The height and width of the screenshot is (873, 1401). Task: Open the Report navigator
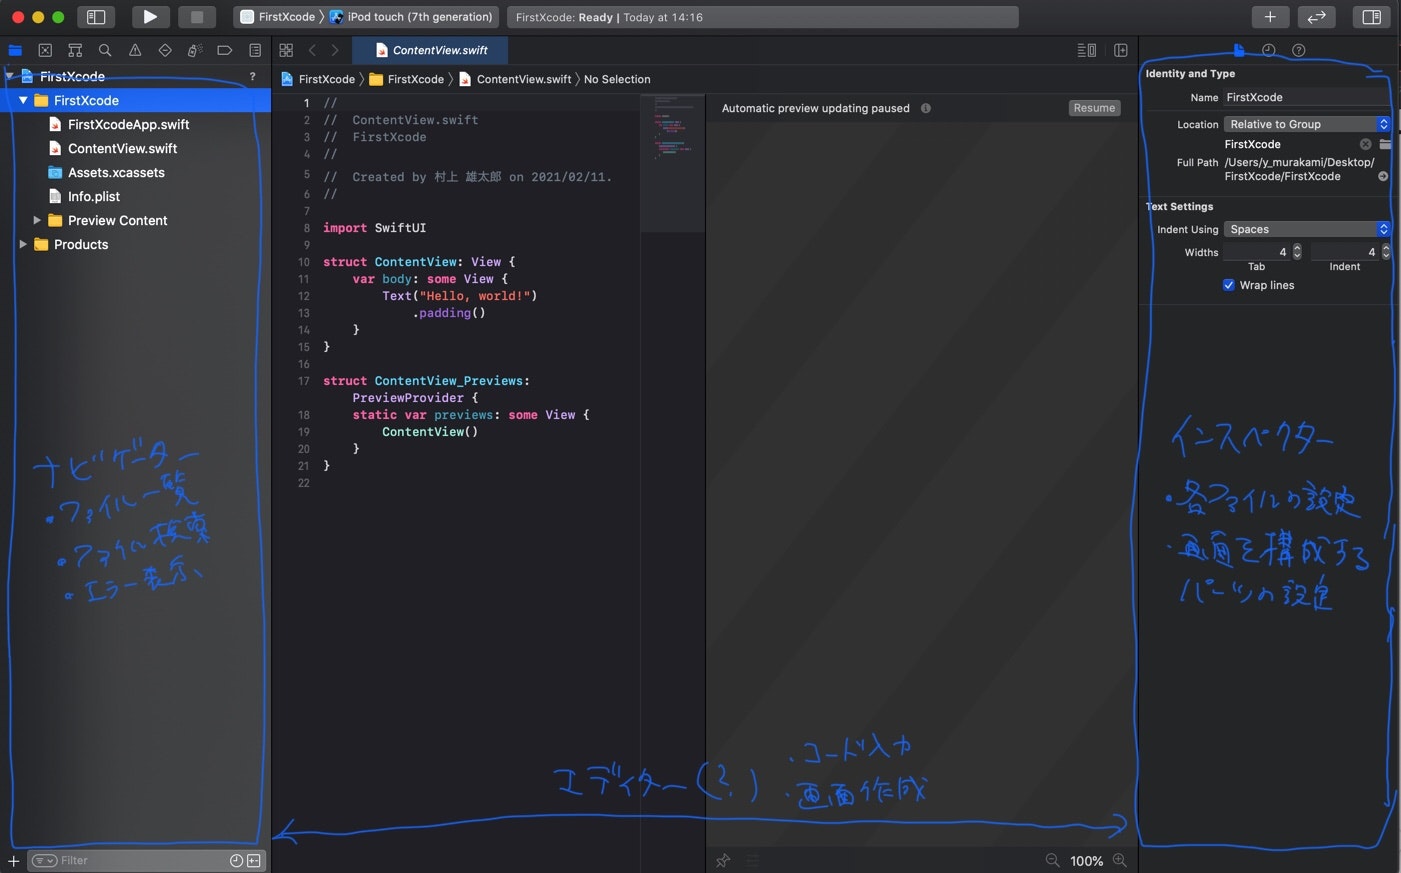[255, 50]
